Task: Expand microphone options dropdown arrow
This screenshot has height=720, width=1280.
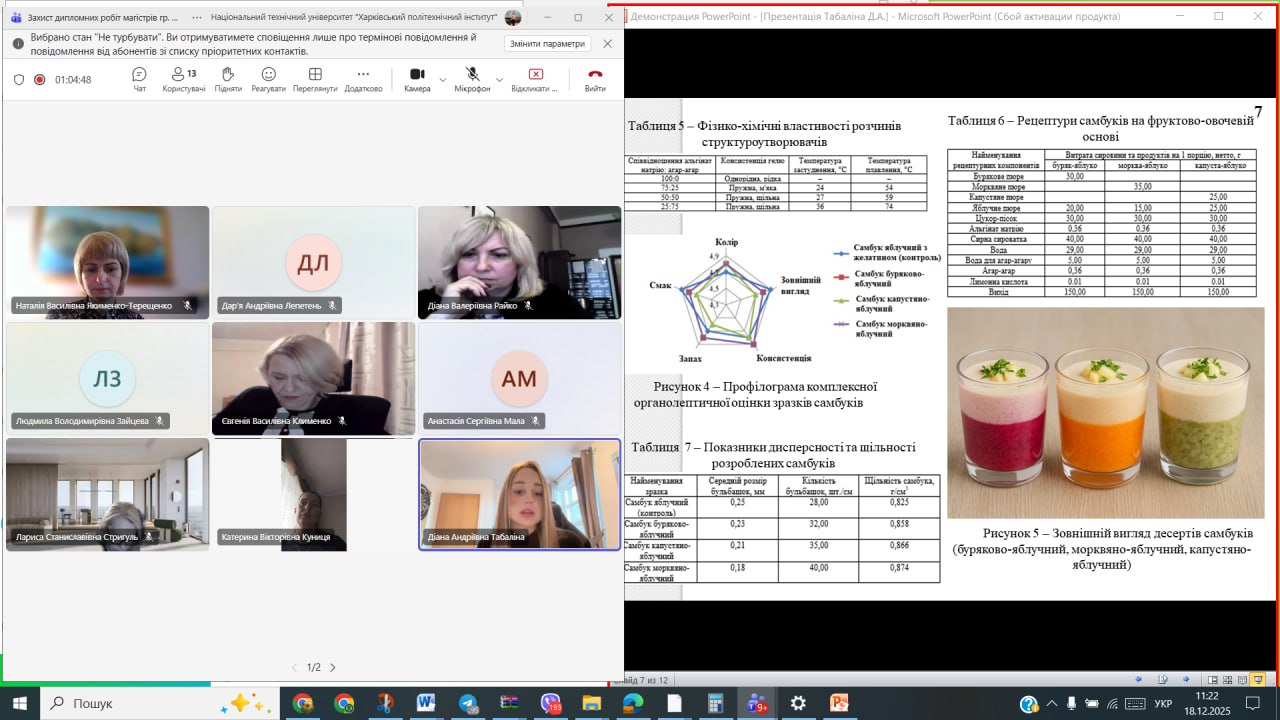Action: click(499, 79)
